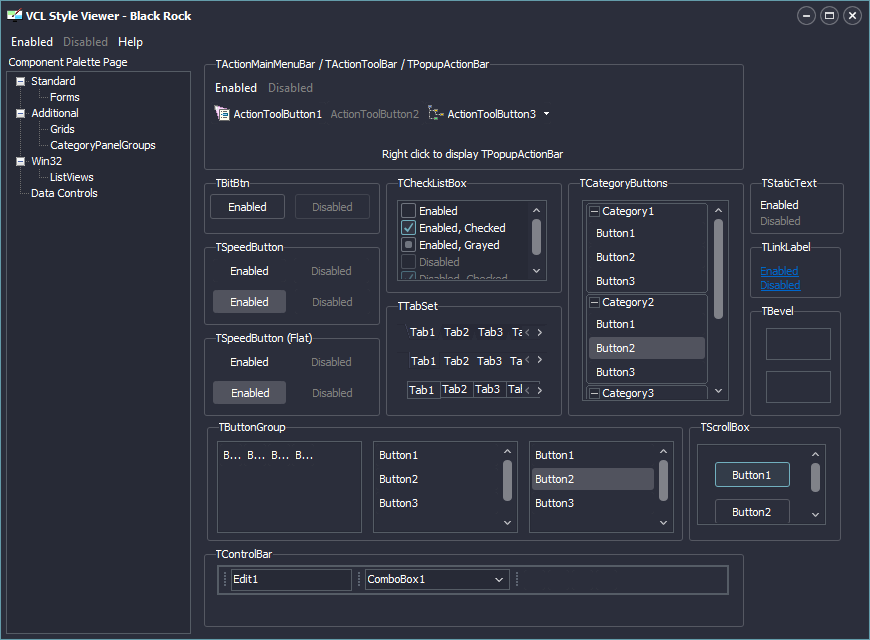Select Tab1 in first tab set row
Image resolution: width=870 pixels, height=640 pixels.
click(422, 332)
